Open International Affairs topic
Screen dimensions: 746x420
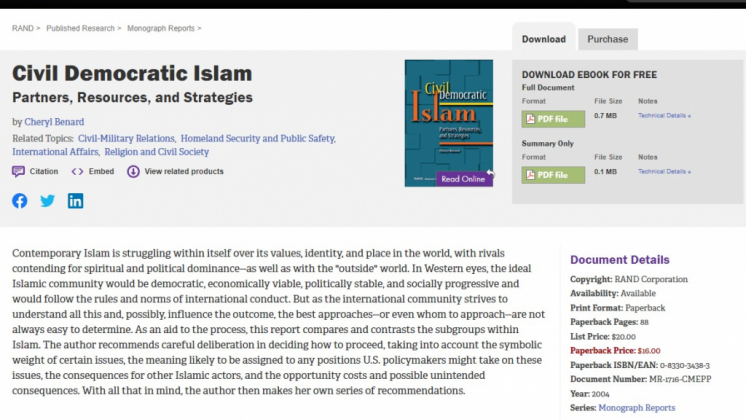[55, 152]
